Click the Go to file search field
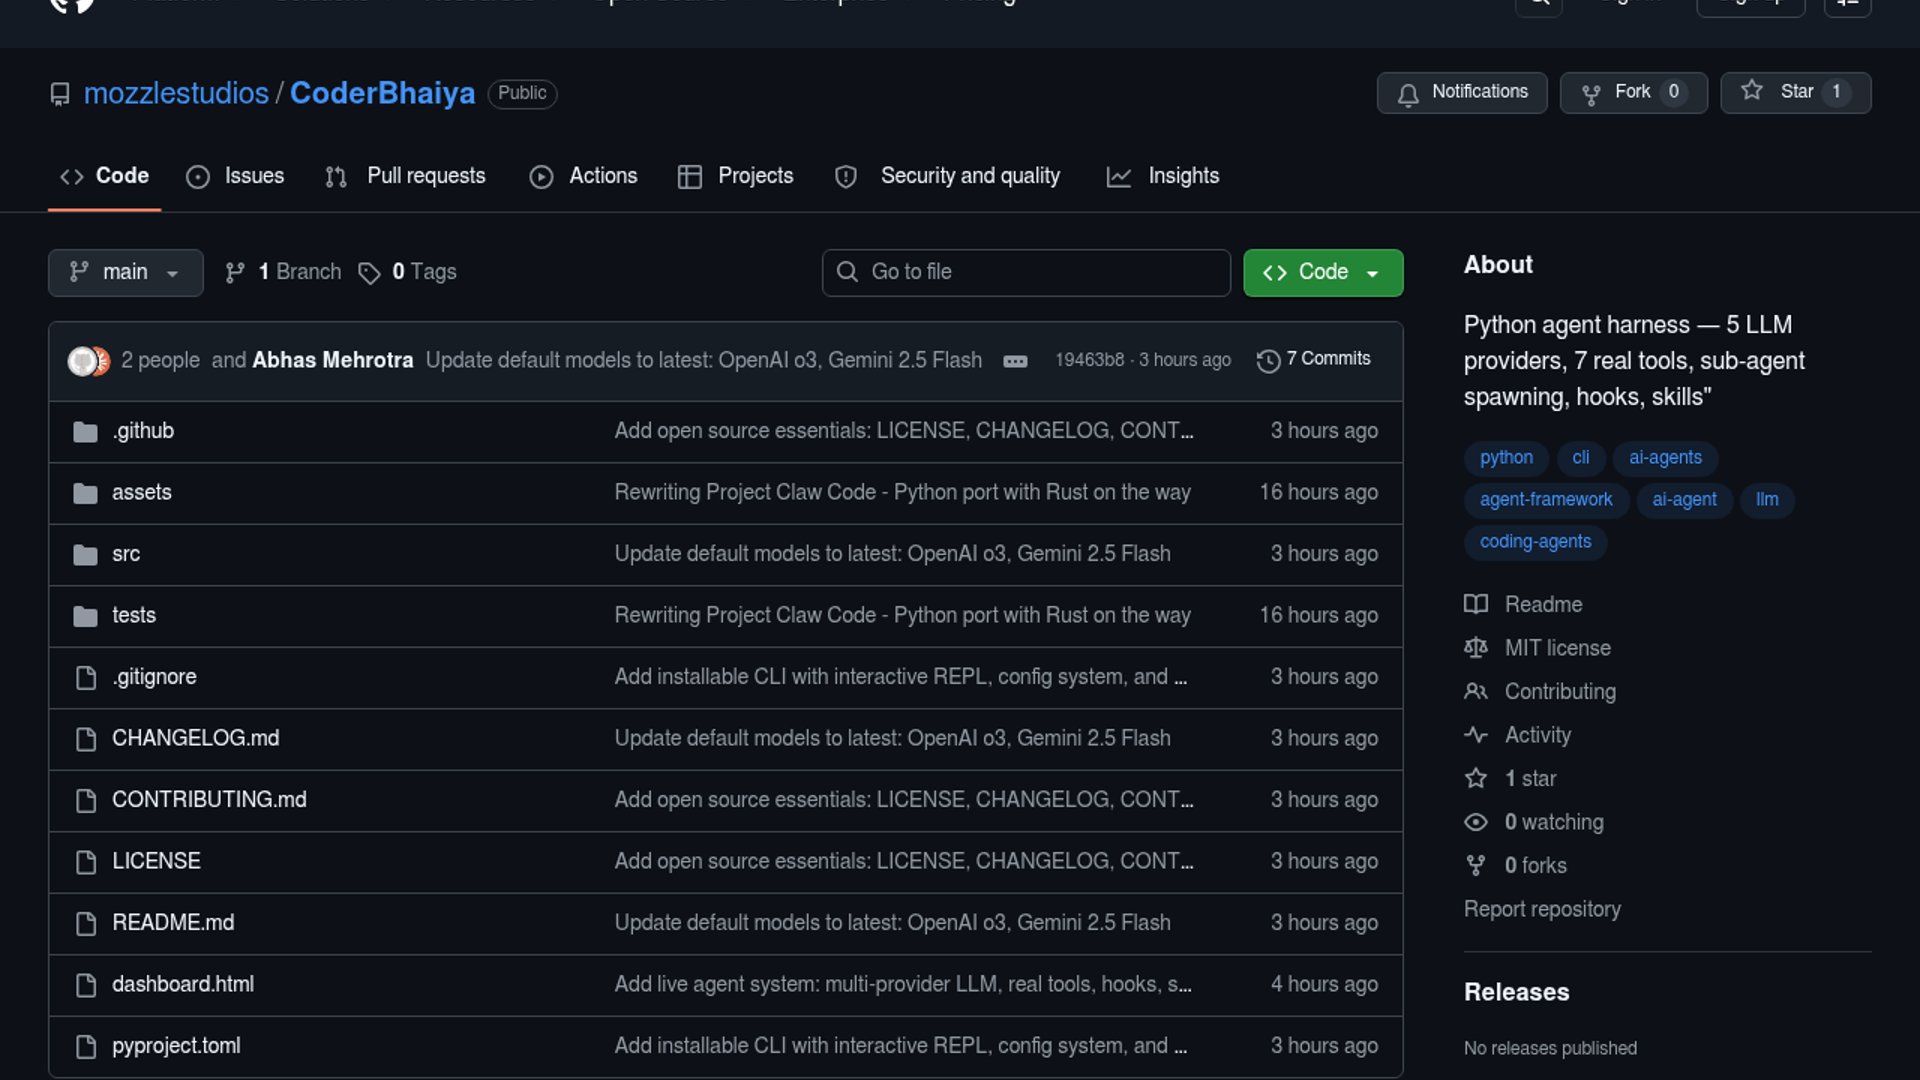This screenshot has height=1080, width=1920. pos(1026,272)
